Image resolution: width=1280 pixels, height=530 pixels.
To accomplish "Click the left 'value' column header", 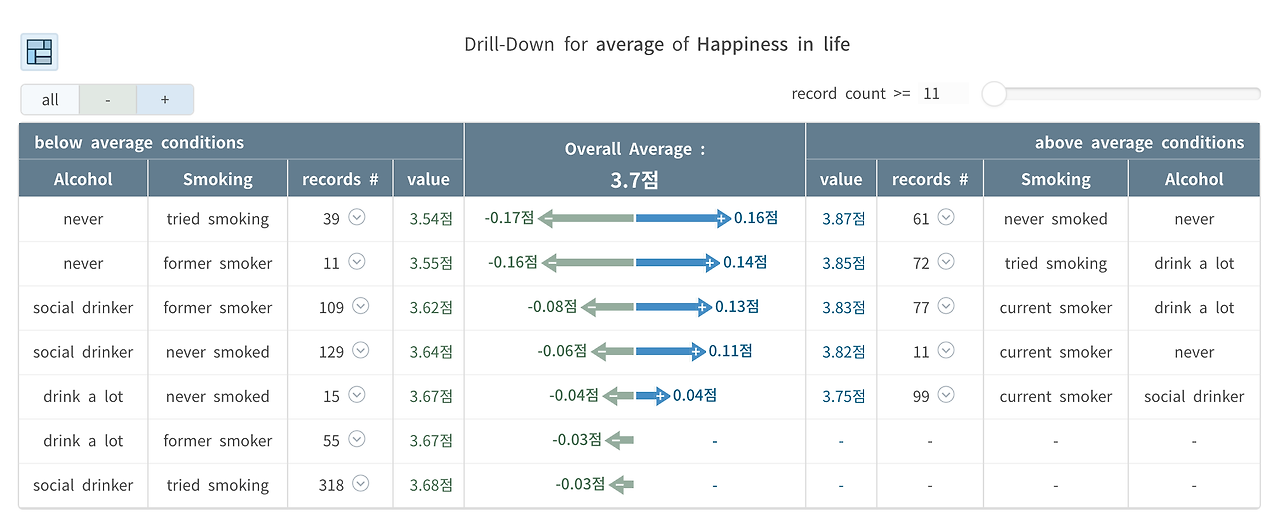I will [429, 179].
